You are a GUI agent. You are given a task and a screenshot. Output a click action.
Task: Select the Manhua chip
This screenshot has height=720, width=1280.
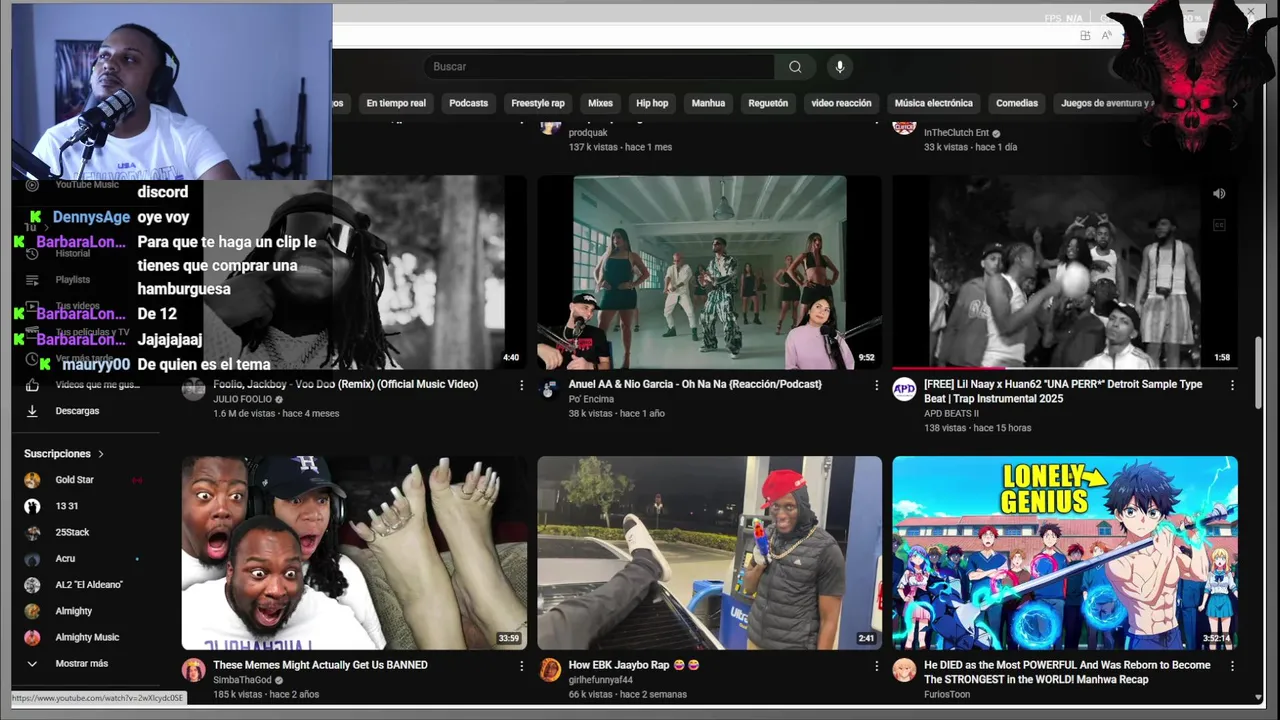[708, 103]
